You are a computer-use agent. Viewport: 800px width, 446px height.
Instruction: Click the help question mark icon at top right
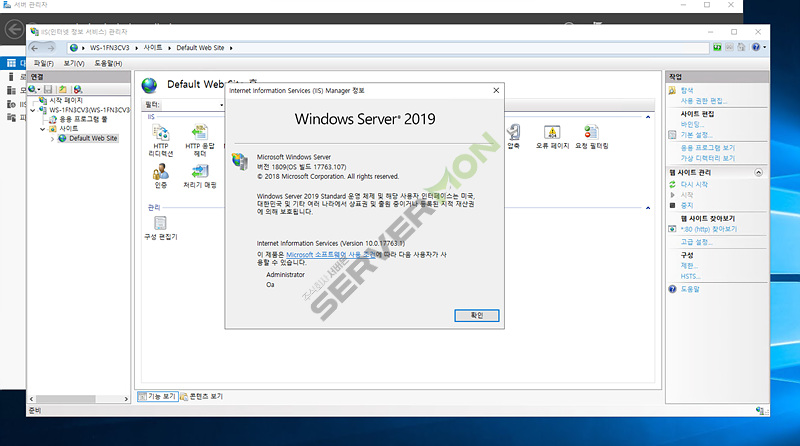point(756,47)
